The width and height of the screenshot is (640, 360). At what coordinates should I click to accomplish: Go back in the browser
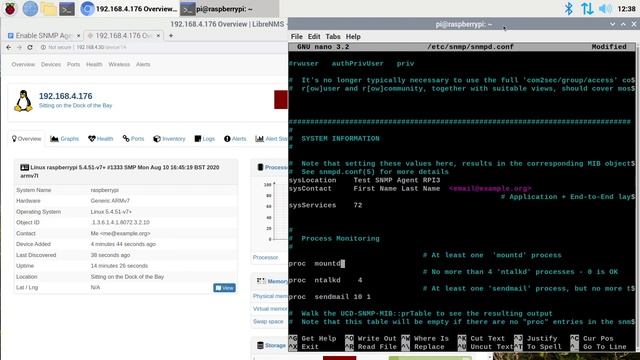[x=9, y=47]
